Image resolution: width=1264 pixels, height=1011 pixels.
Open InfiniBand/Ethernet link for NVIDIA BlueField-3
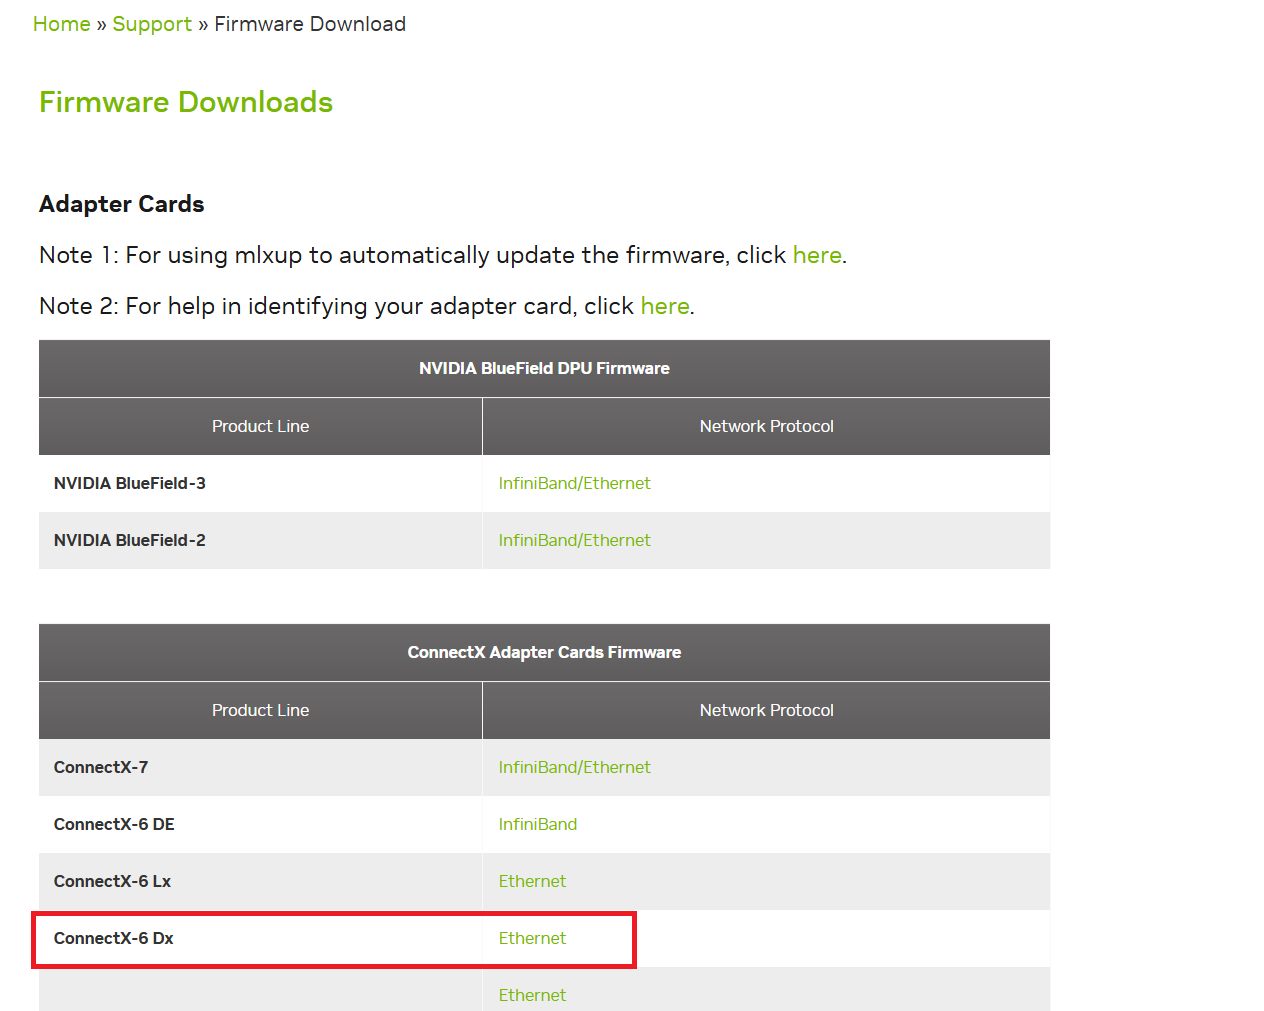[x=574, y=483]
